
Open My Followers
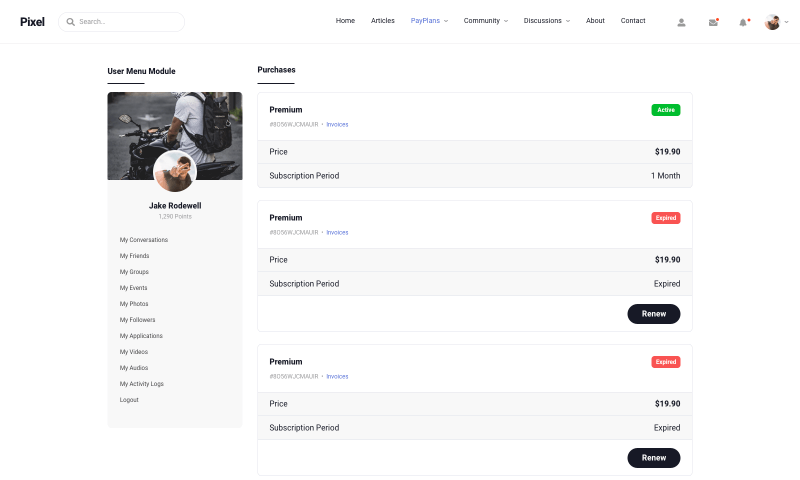138,320
